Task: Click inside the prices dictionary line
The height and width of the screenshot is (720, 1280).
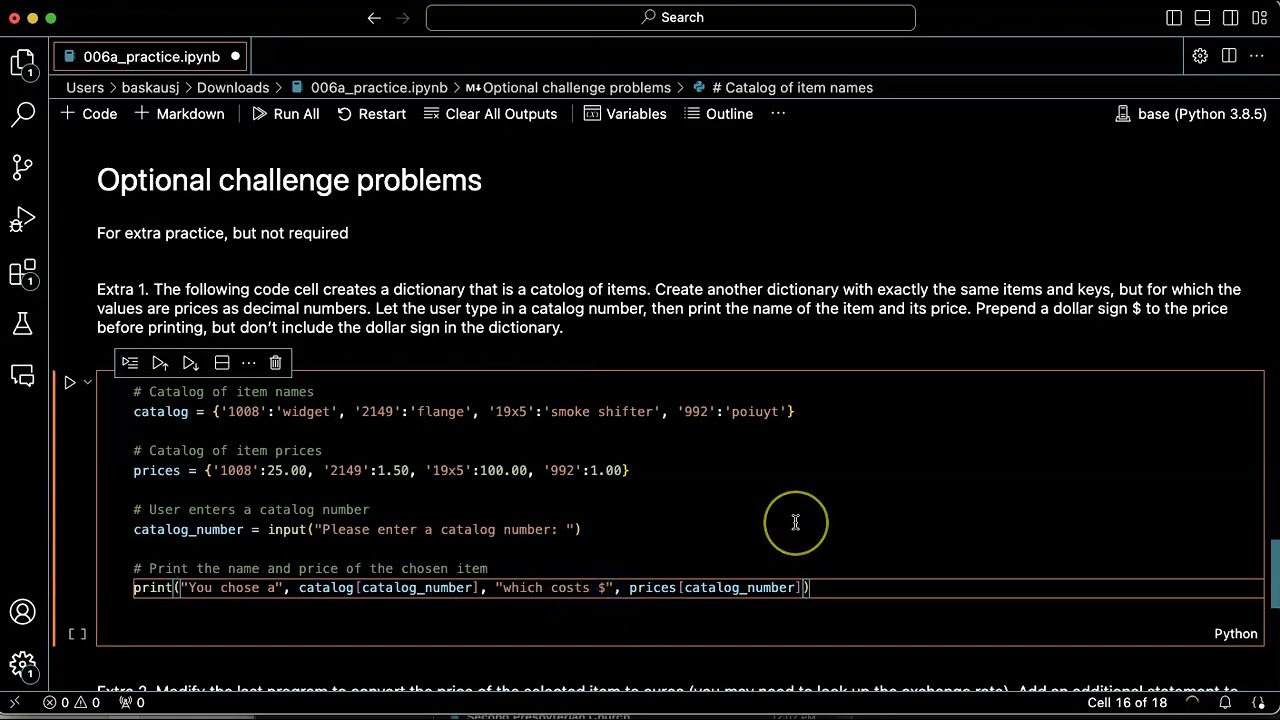Action: pyautogui.click(x=381, y=471)
